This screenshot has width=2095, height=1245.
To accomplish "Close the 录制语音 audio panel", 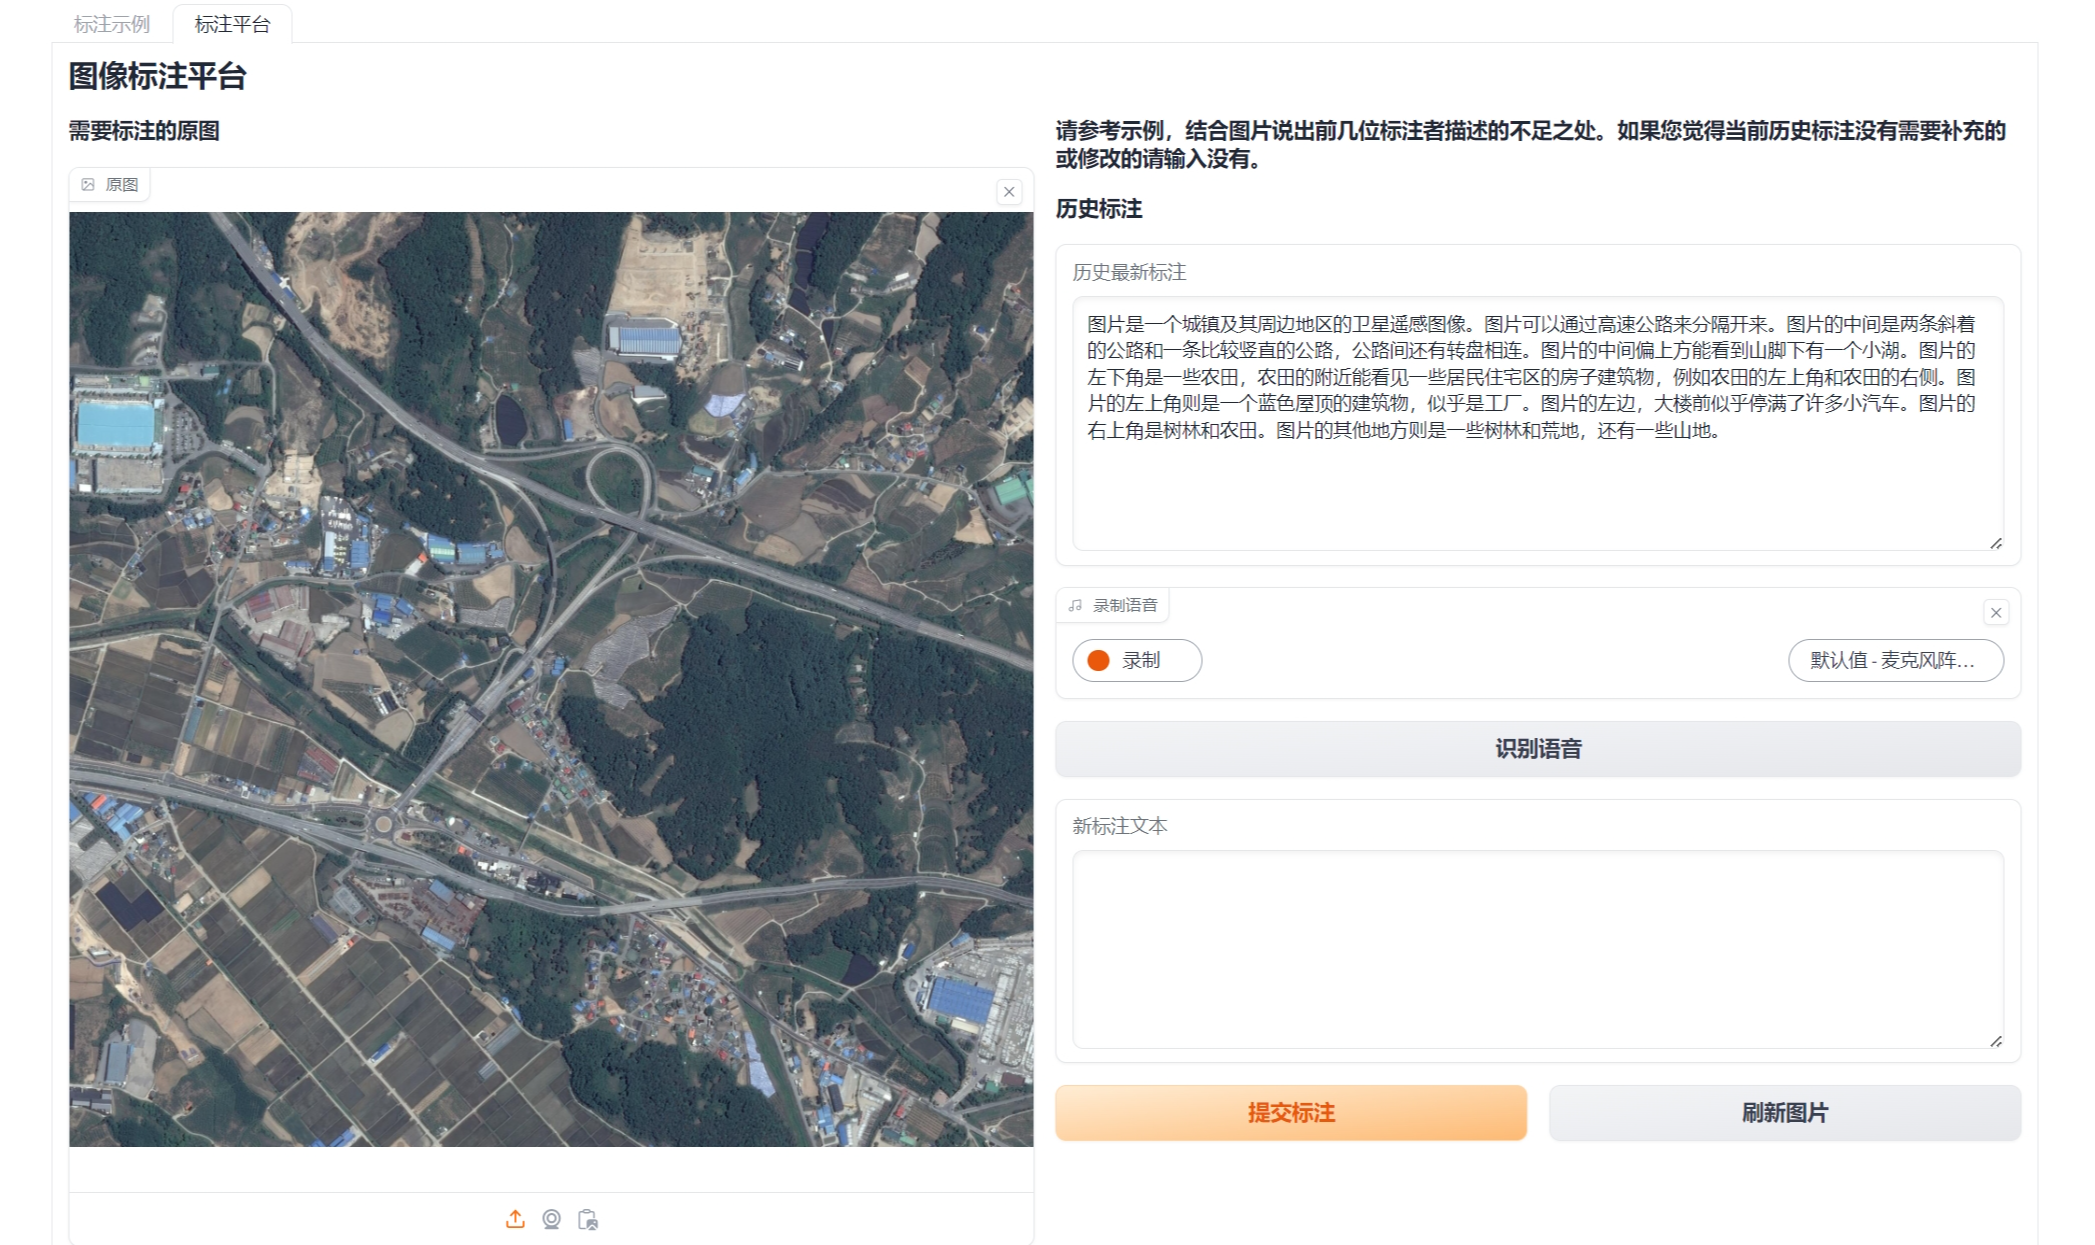I will tap(1996, 612).
